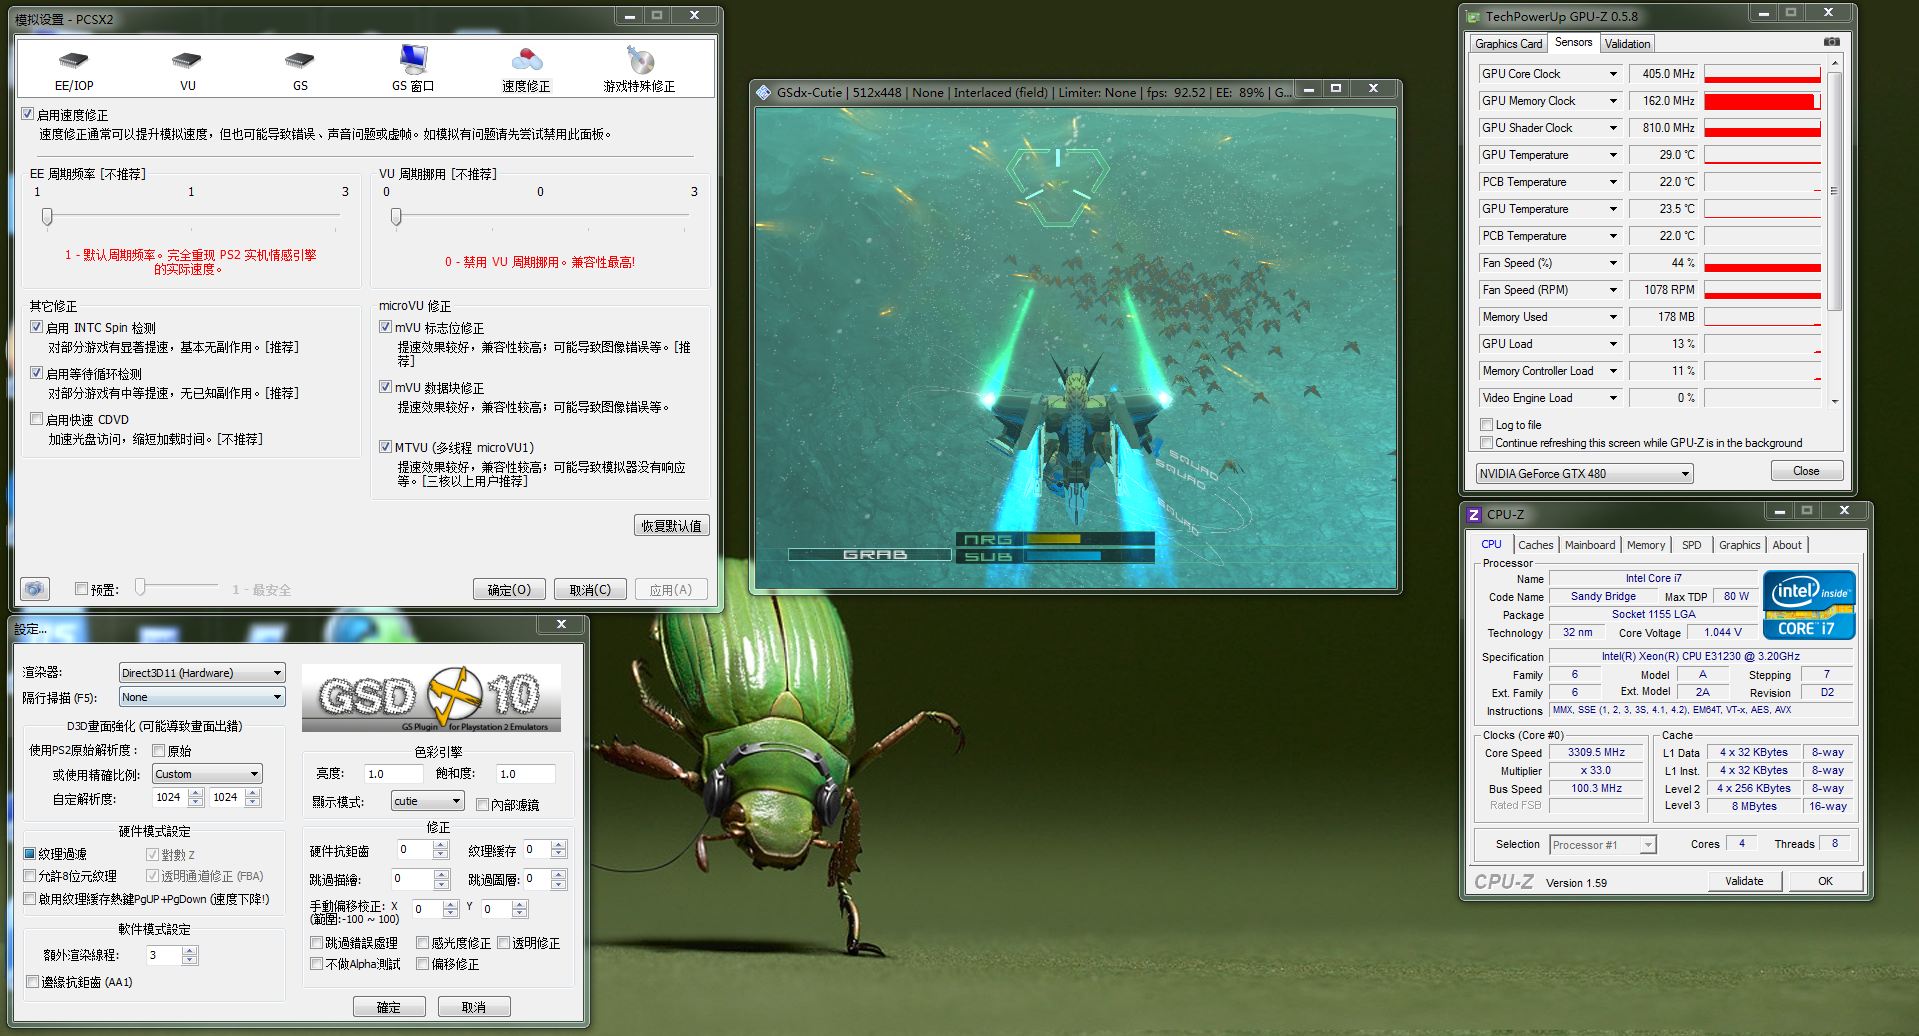The image size is (1919, 1036).
Task: Uncheck 启用等待循环检测
Action: 36,373
